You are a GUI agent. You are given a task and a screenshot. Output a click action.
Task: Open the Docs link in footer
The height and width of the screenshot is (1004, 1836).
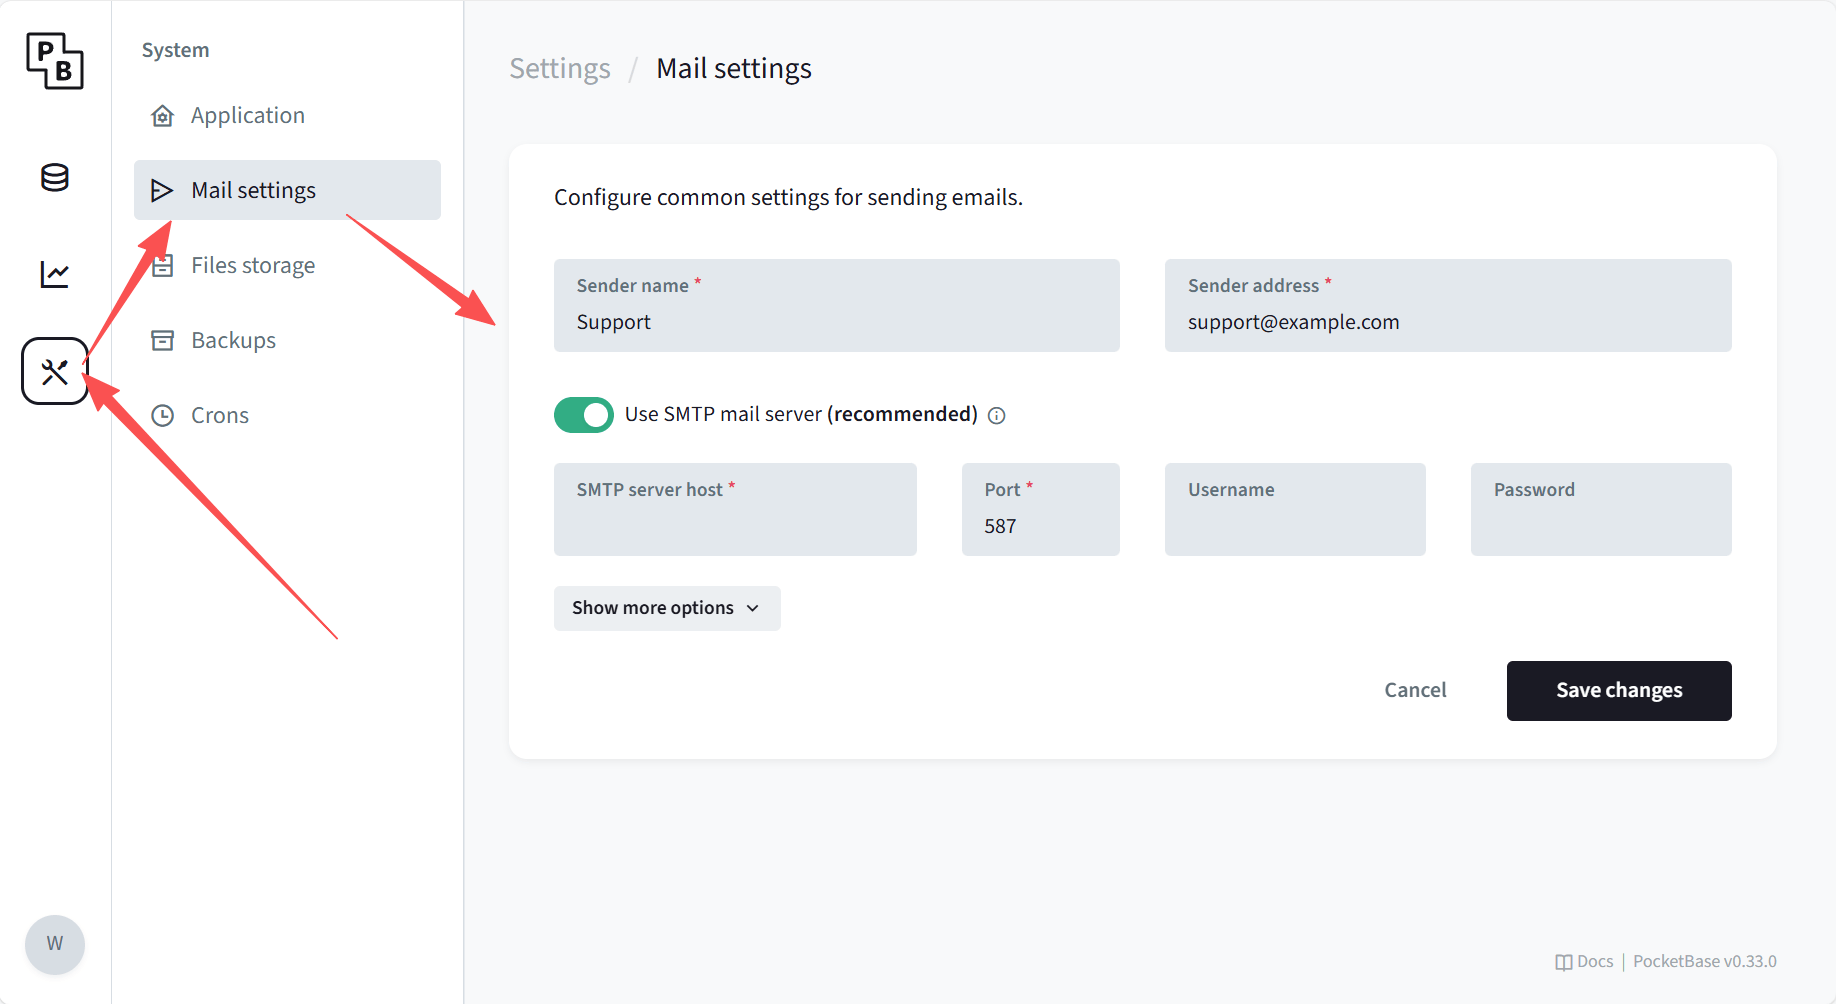1585,961
